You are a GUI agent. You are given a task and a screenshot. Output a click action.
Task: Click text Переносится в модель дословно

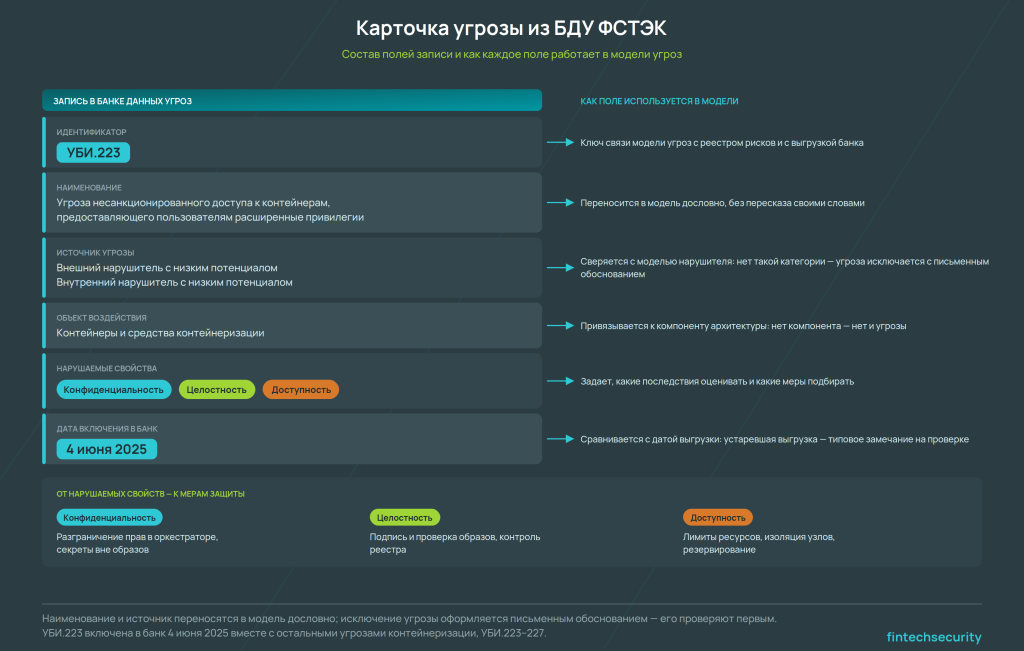coord(722,203)
